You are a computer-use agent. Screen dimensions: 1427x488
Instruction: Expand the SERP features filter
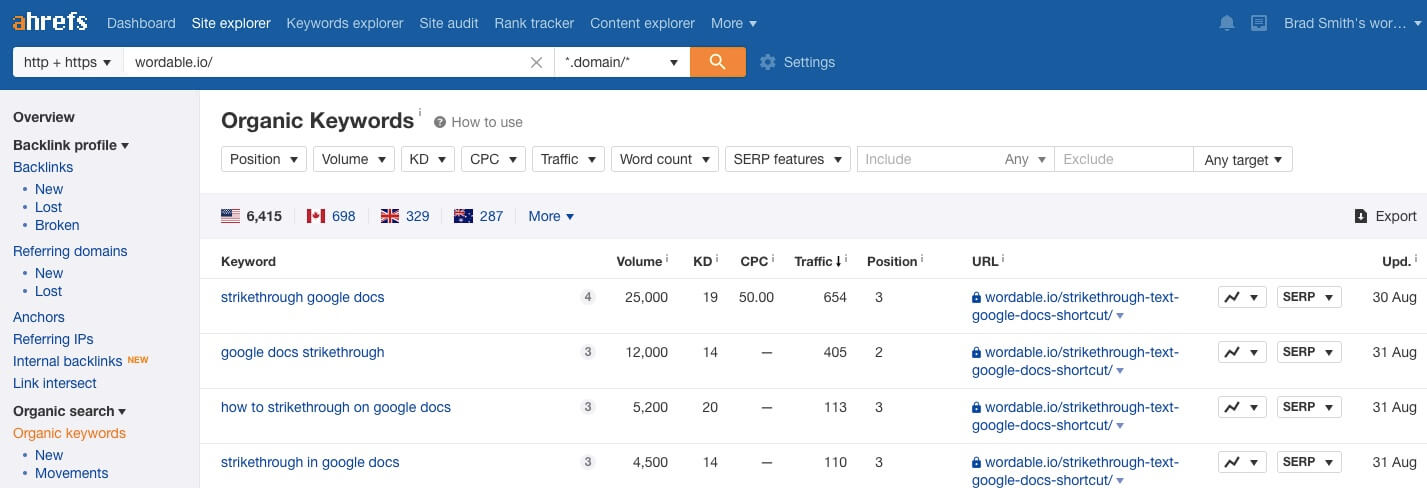click(787, 159)
